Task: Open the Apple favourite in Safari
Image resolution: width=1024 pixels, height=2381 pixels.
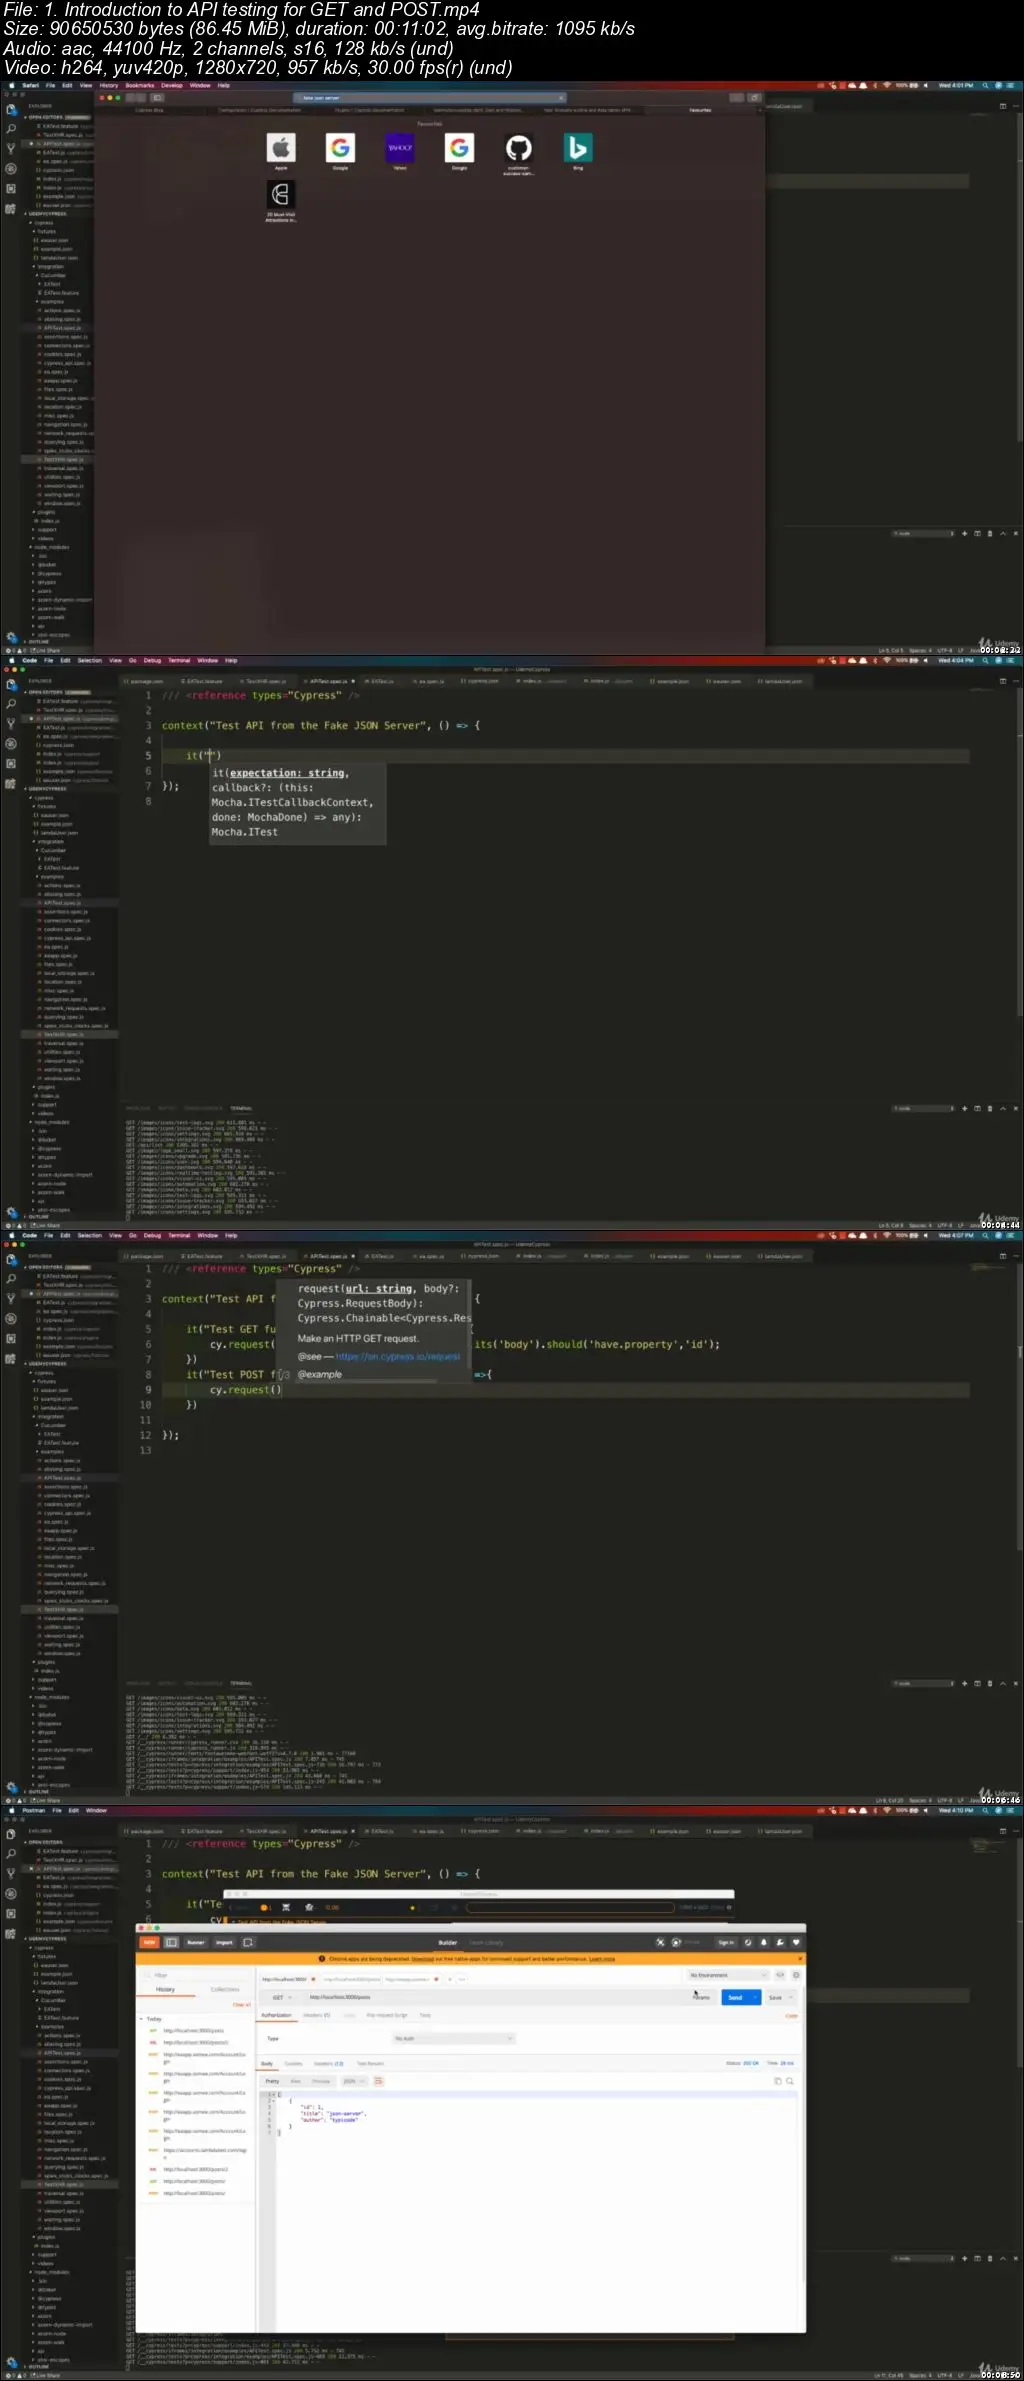Action: coord(281,148)
